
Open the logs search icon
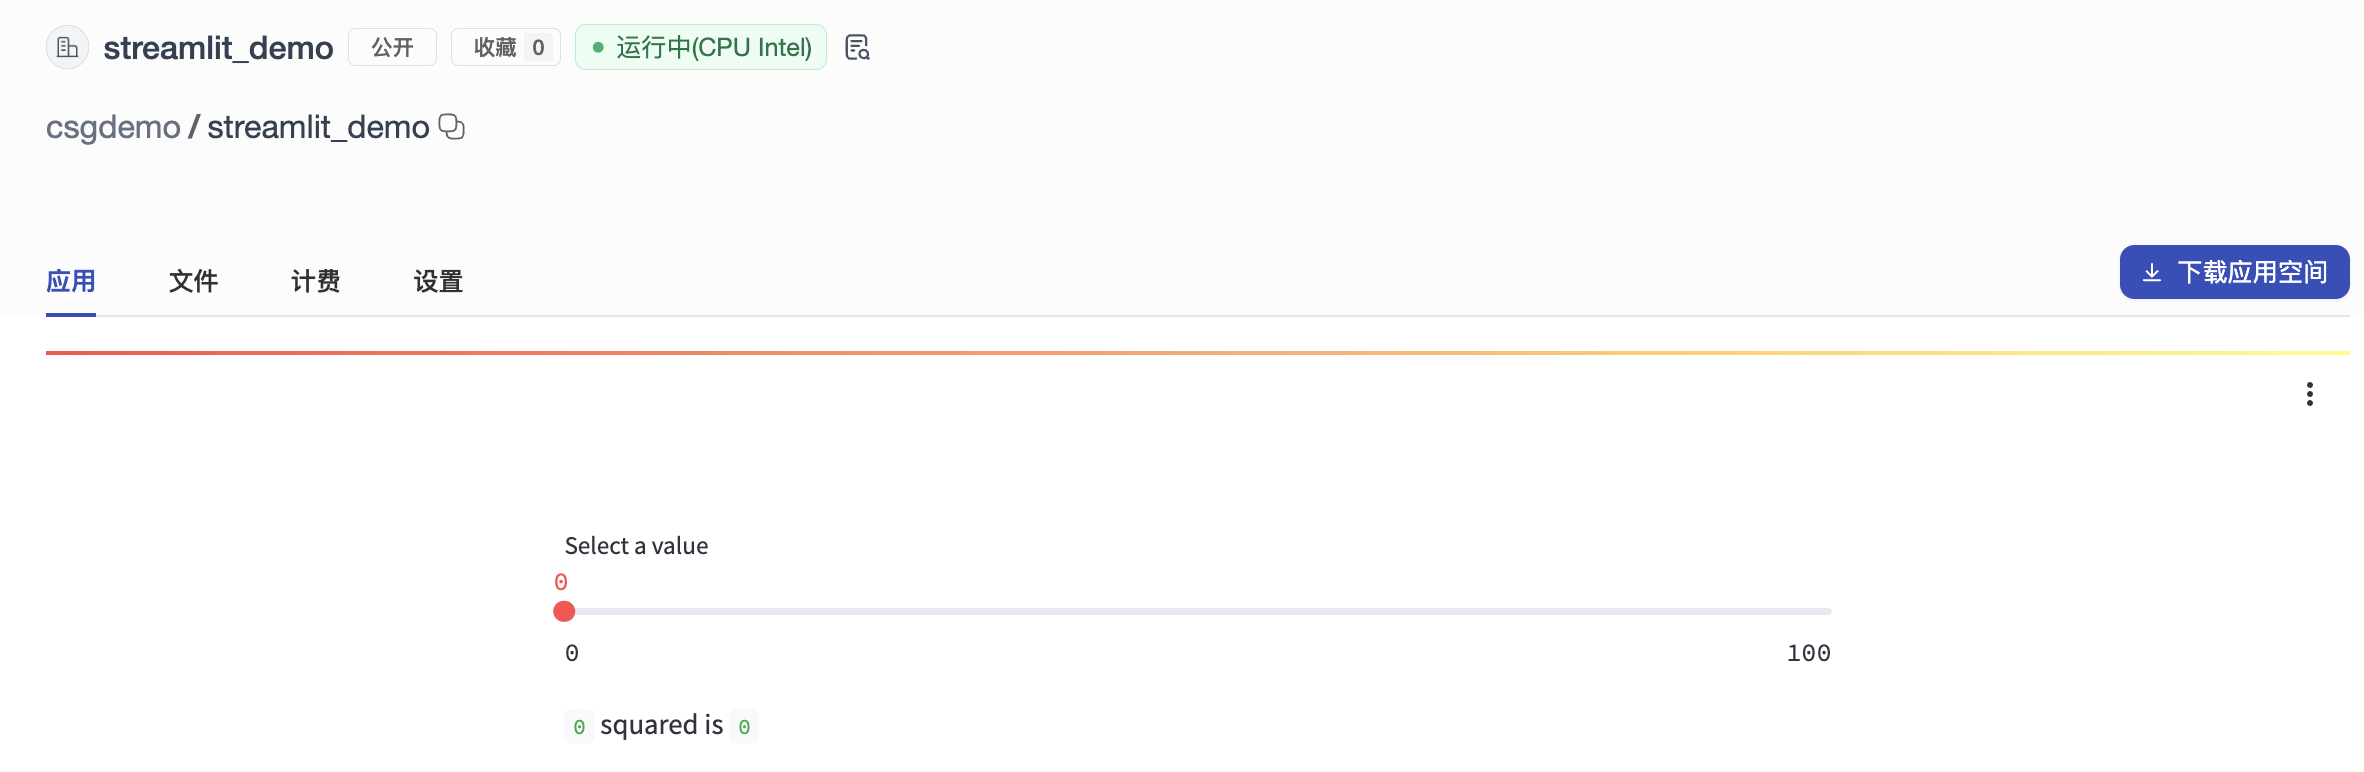[857, 47]
